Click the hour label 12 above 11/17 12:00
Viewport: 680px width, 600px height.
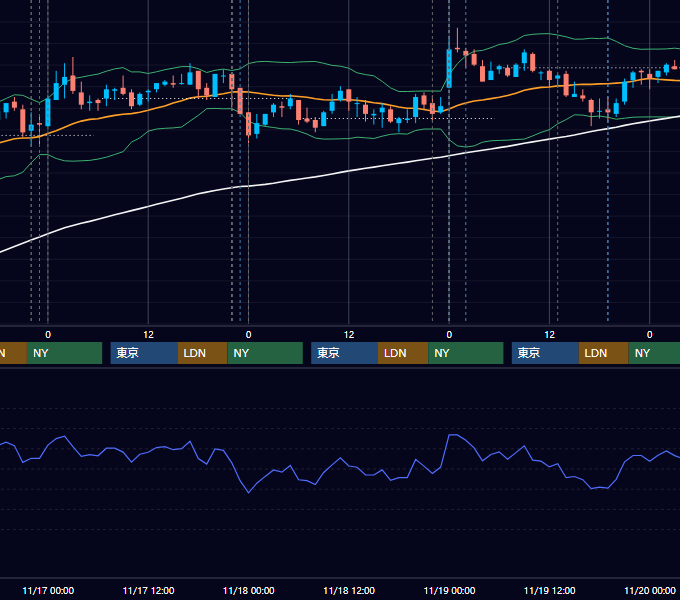148,335
